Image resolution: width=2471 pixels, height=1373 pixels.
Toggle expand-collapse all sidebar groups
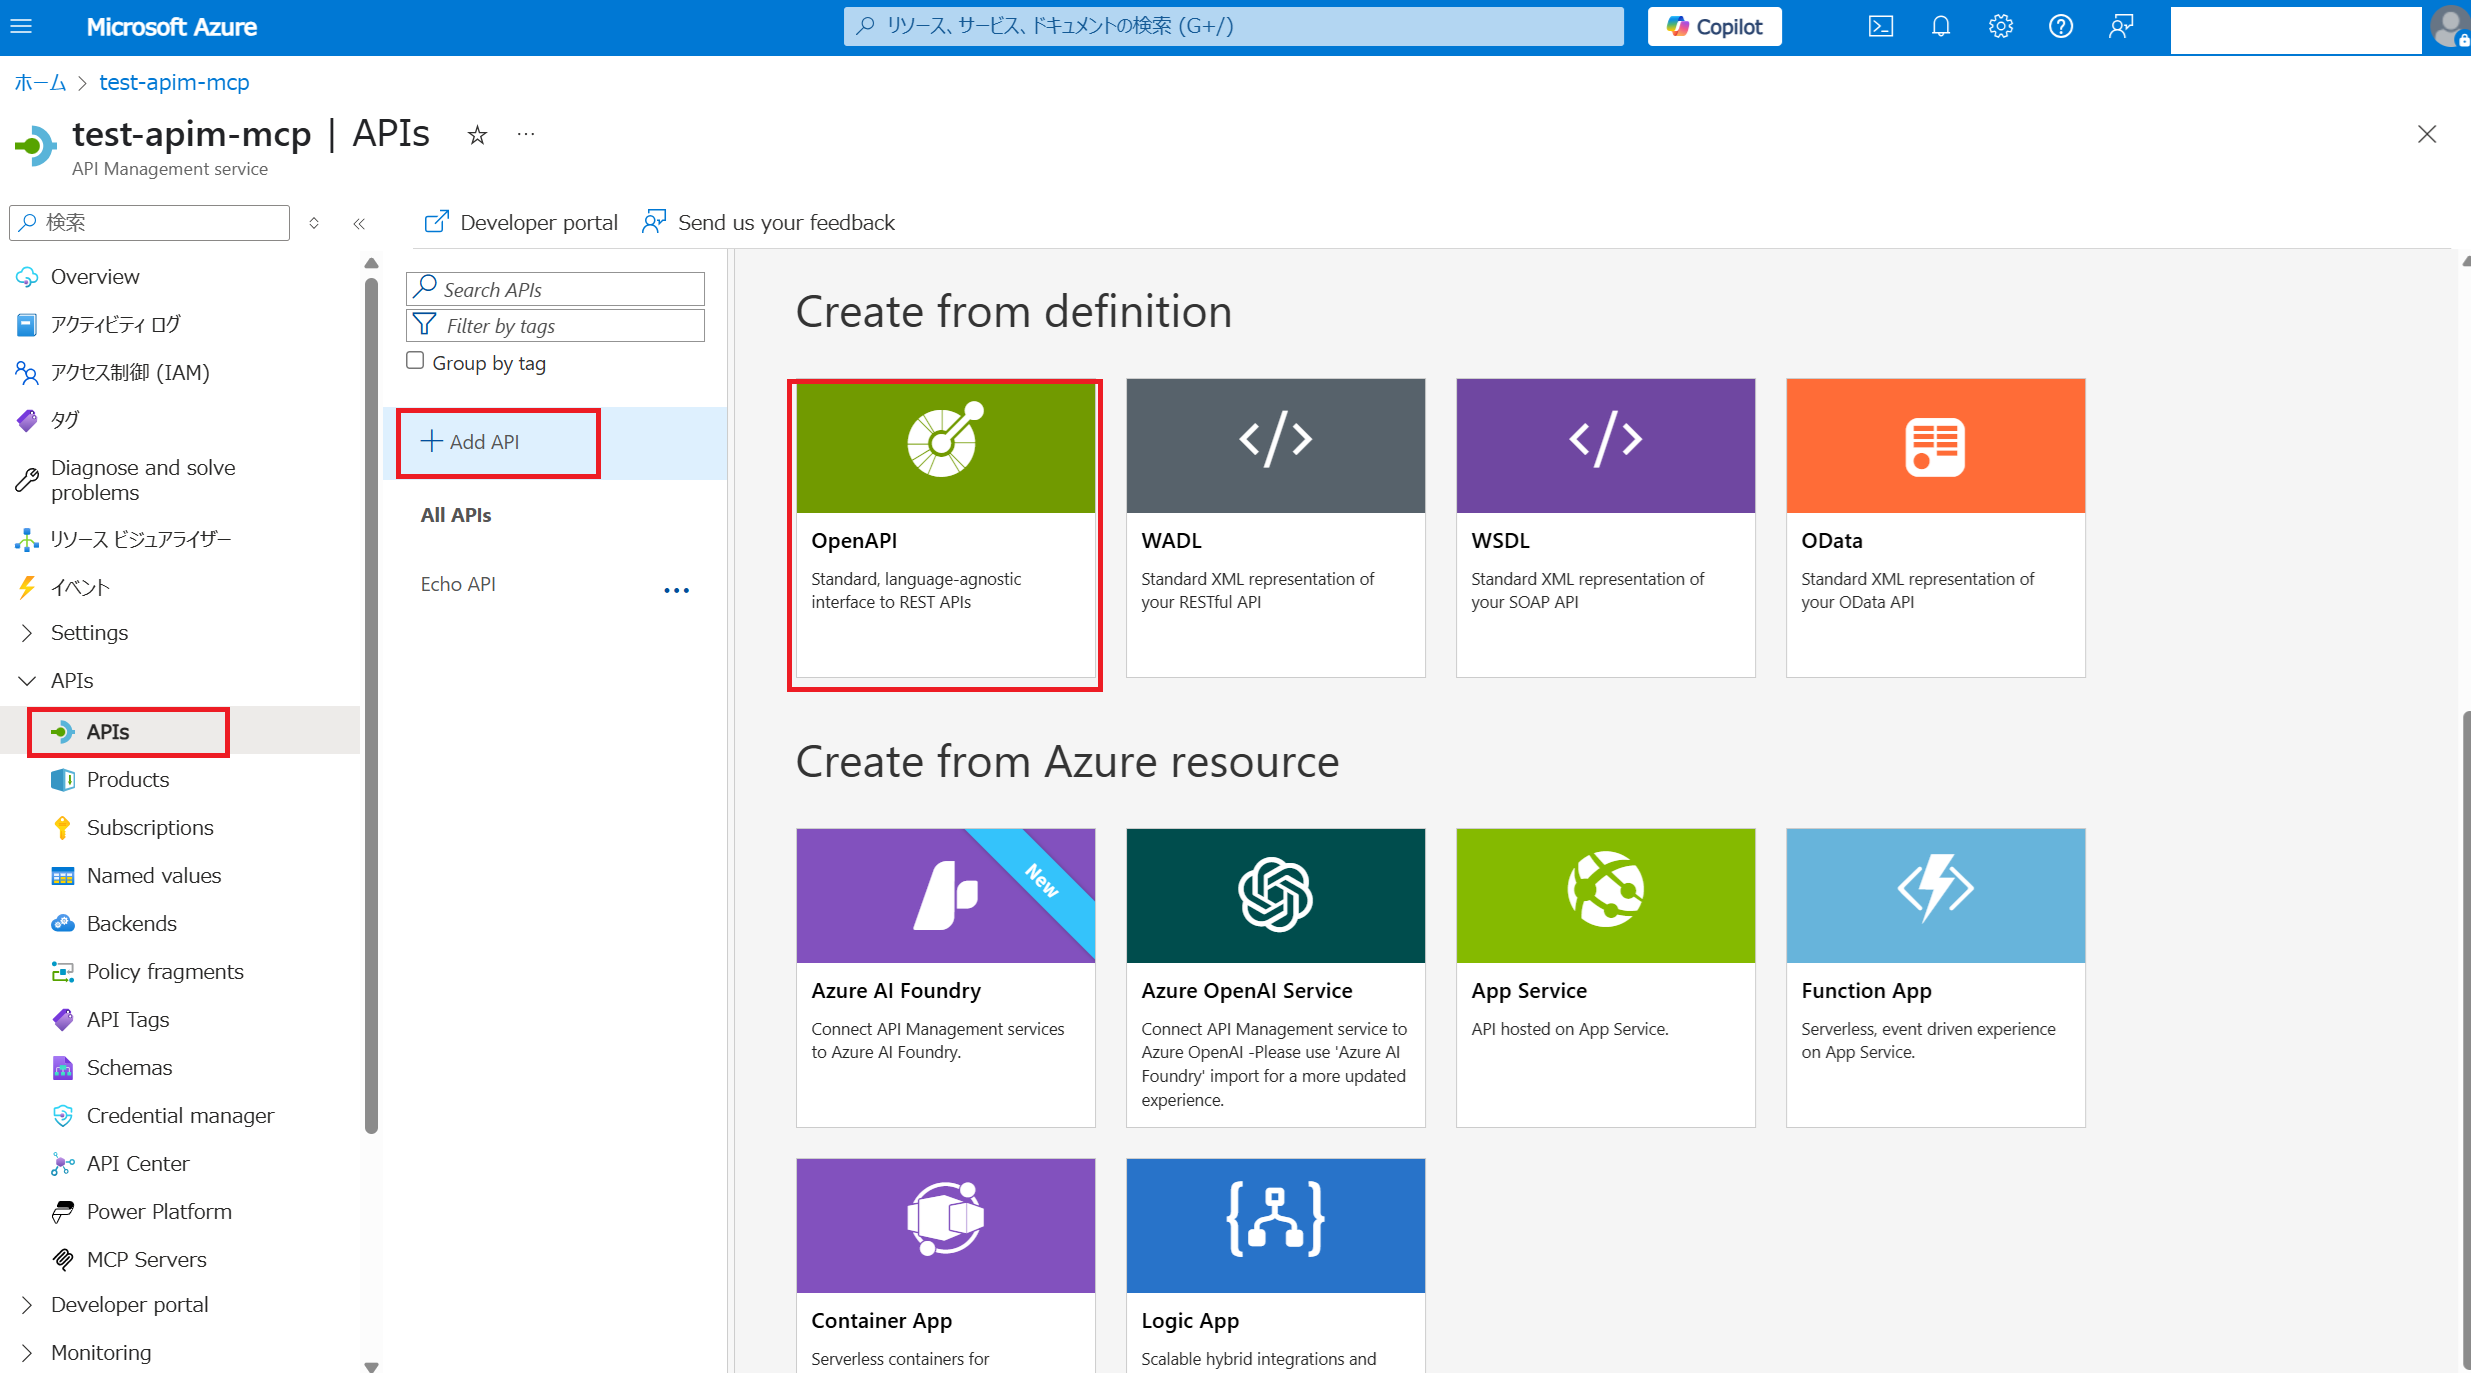(x=314, y=223)
